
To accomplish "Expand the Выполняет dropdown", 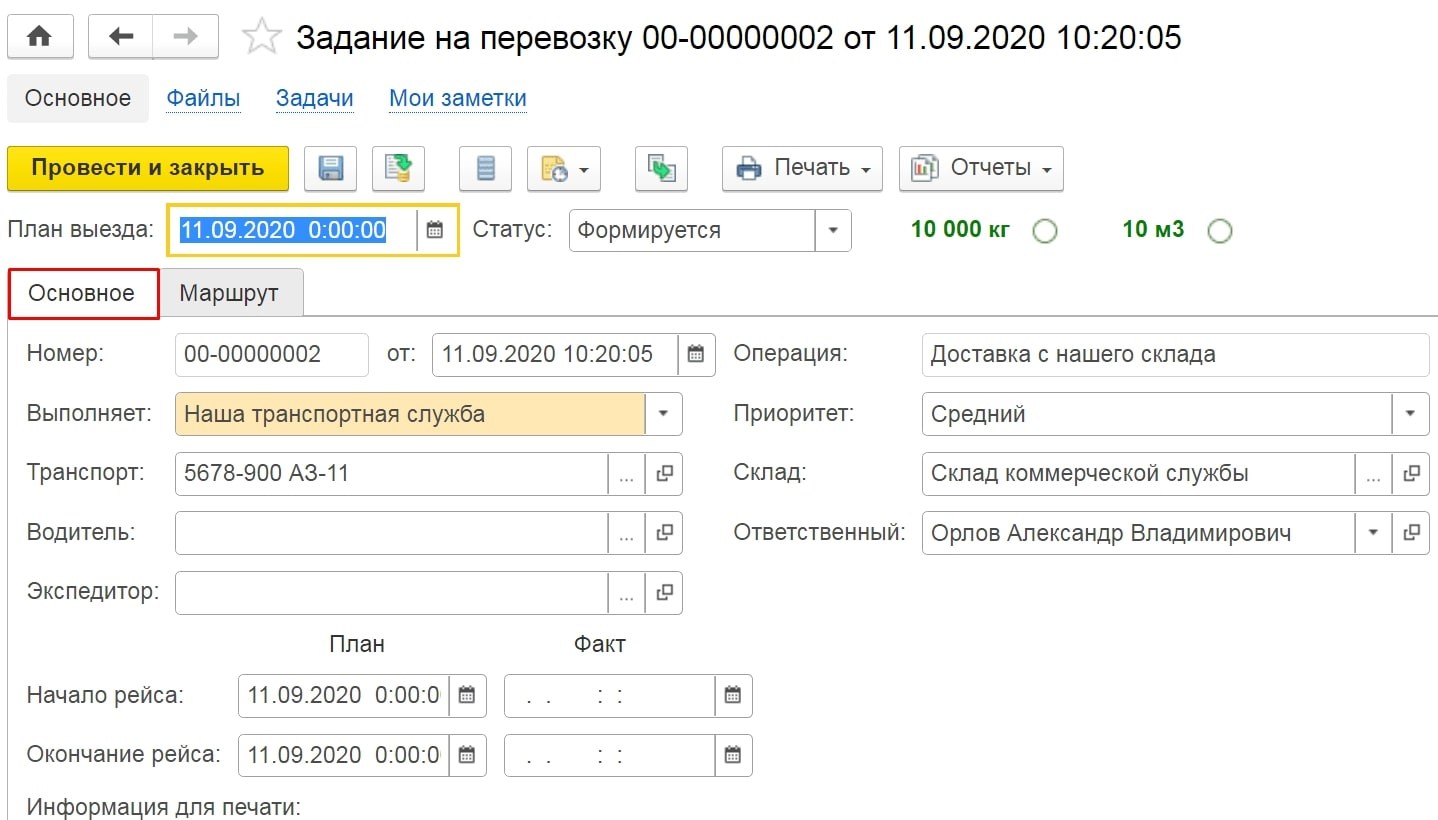I will tap(663, 414).
